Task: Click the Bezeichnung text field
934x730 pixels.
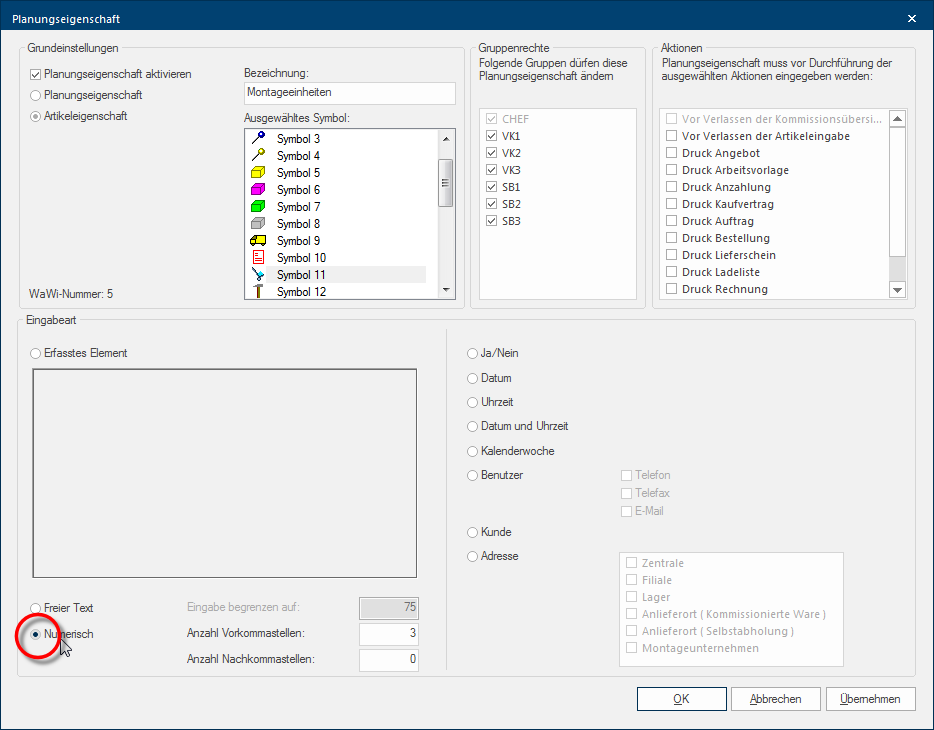Action: [349, 93]
